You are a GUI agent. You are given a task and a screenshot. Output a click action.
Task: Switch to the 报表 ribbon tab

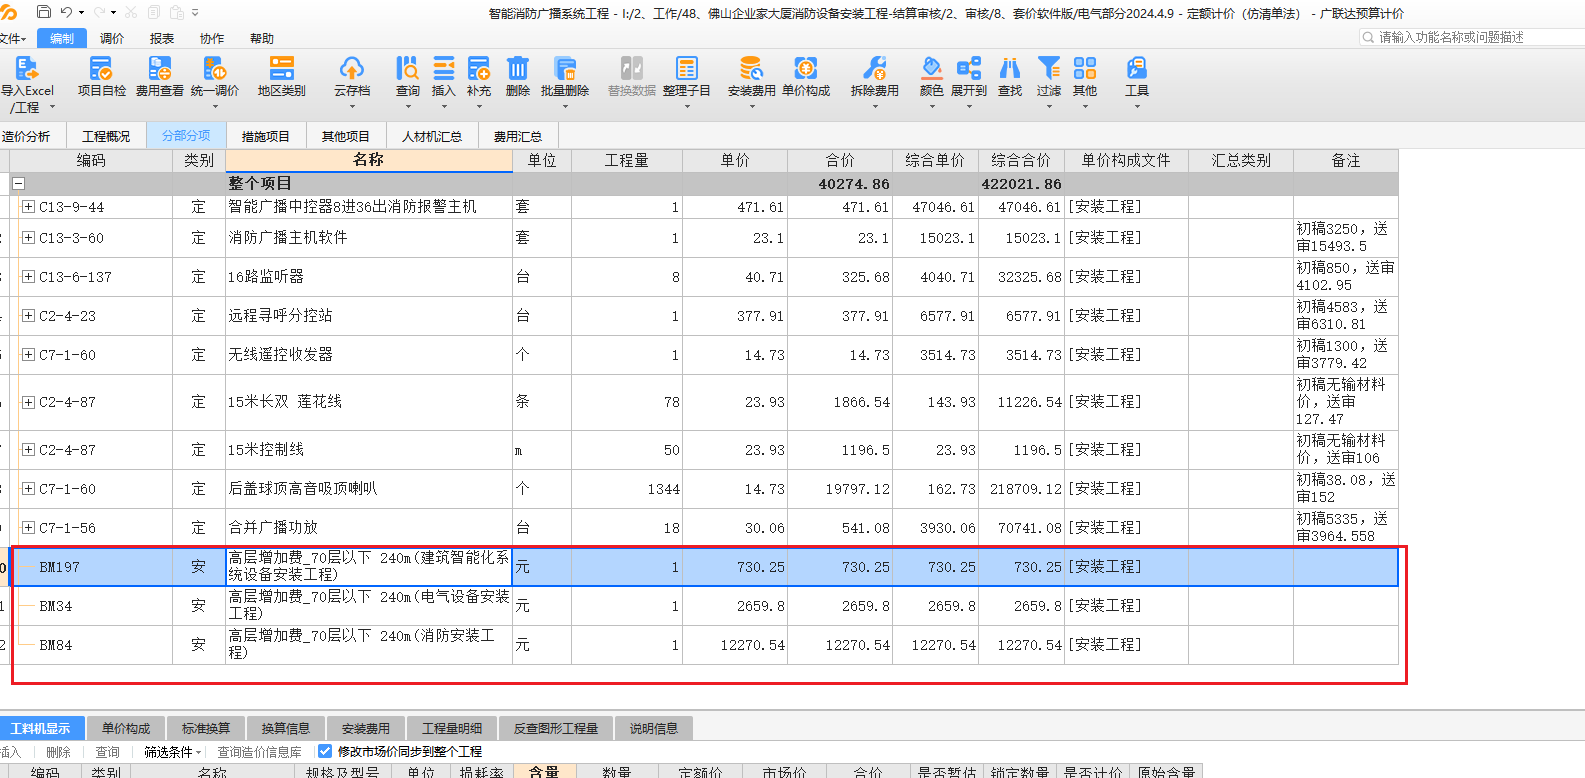point(162,38)
